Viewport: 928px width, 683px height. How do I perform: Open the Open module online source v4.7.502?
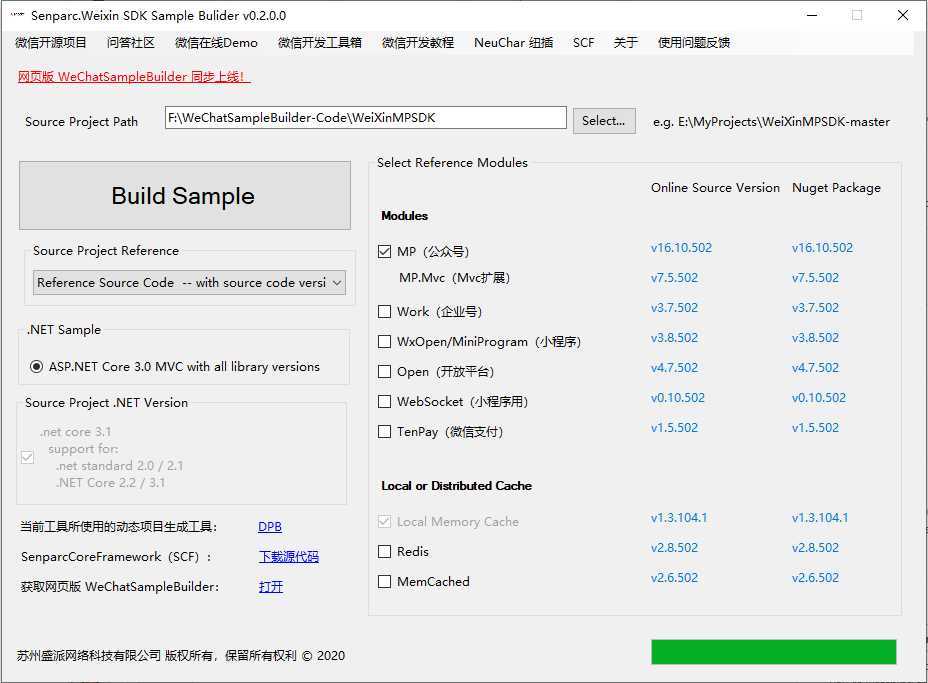674,368
